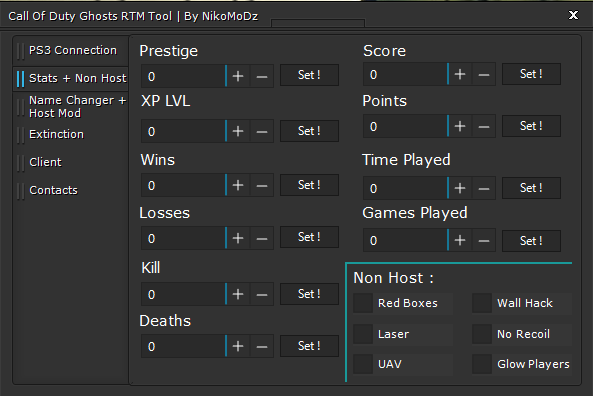Screen dimensions: 593x396
Task: Decrement the Score value with minus
Action: coord(484,75)
